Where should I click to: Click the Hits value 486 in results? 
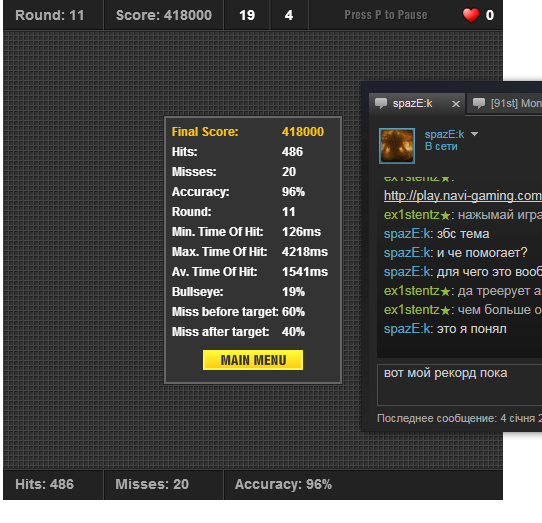click(292, 152)
